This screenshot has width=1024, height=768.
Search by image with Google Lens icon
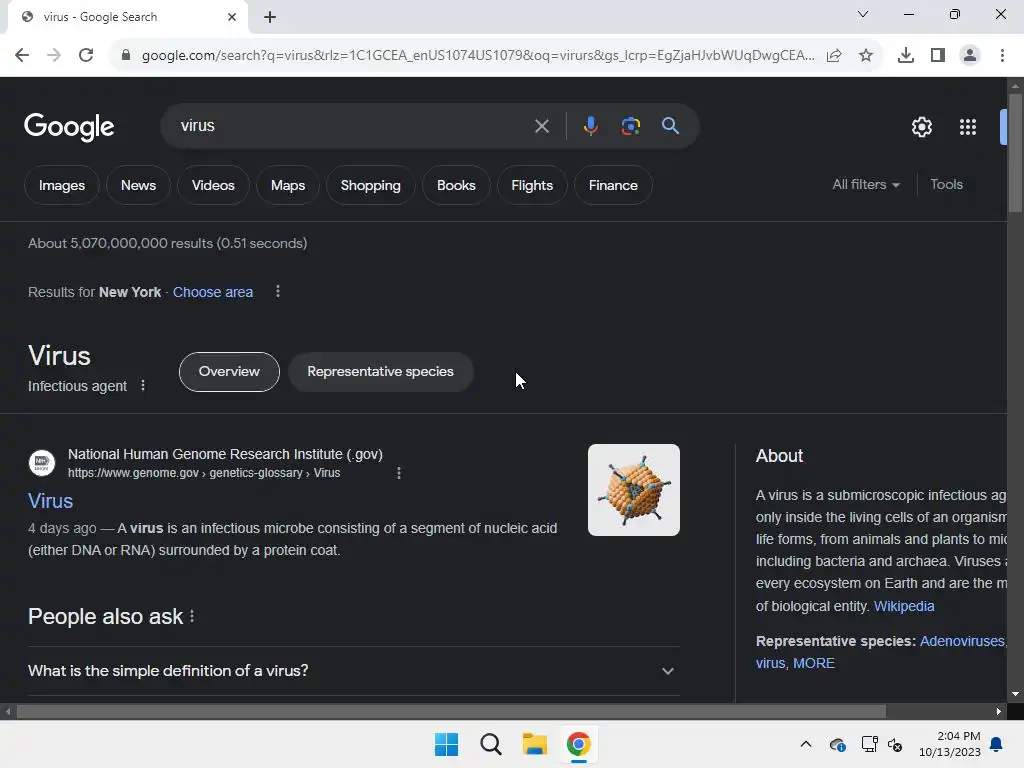pyautogui.click(x=631, y=126)
